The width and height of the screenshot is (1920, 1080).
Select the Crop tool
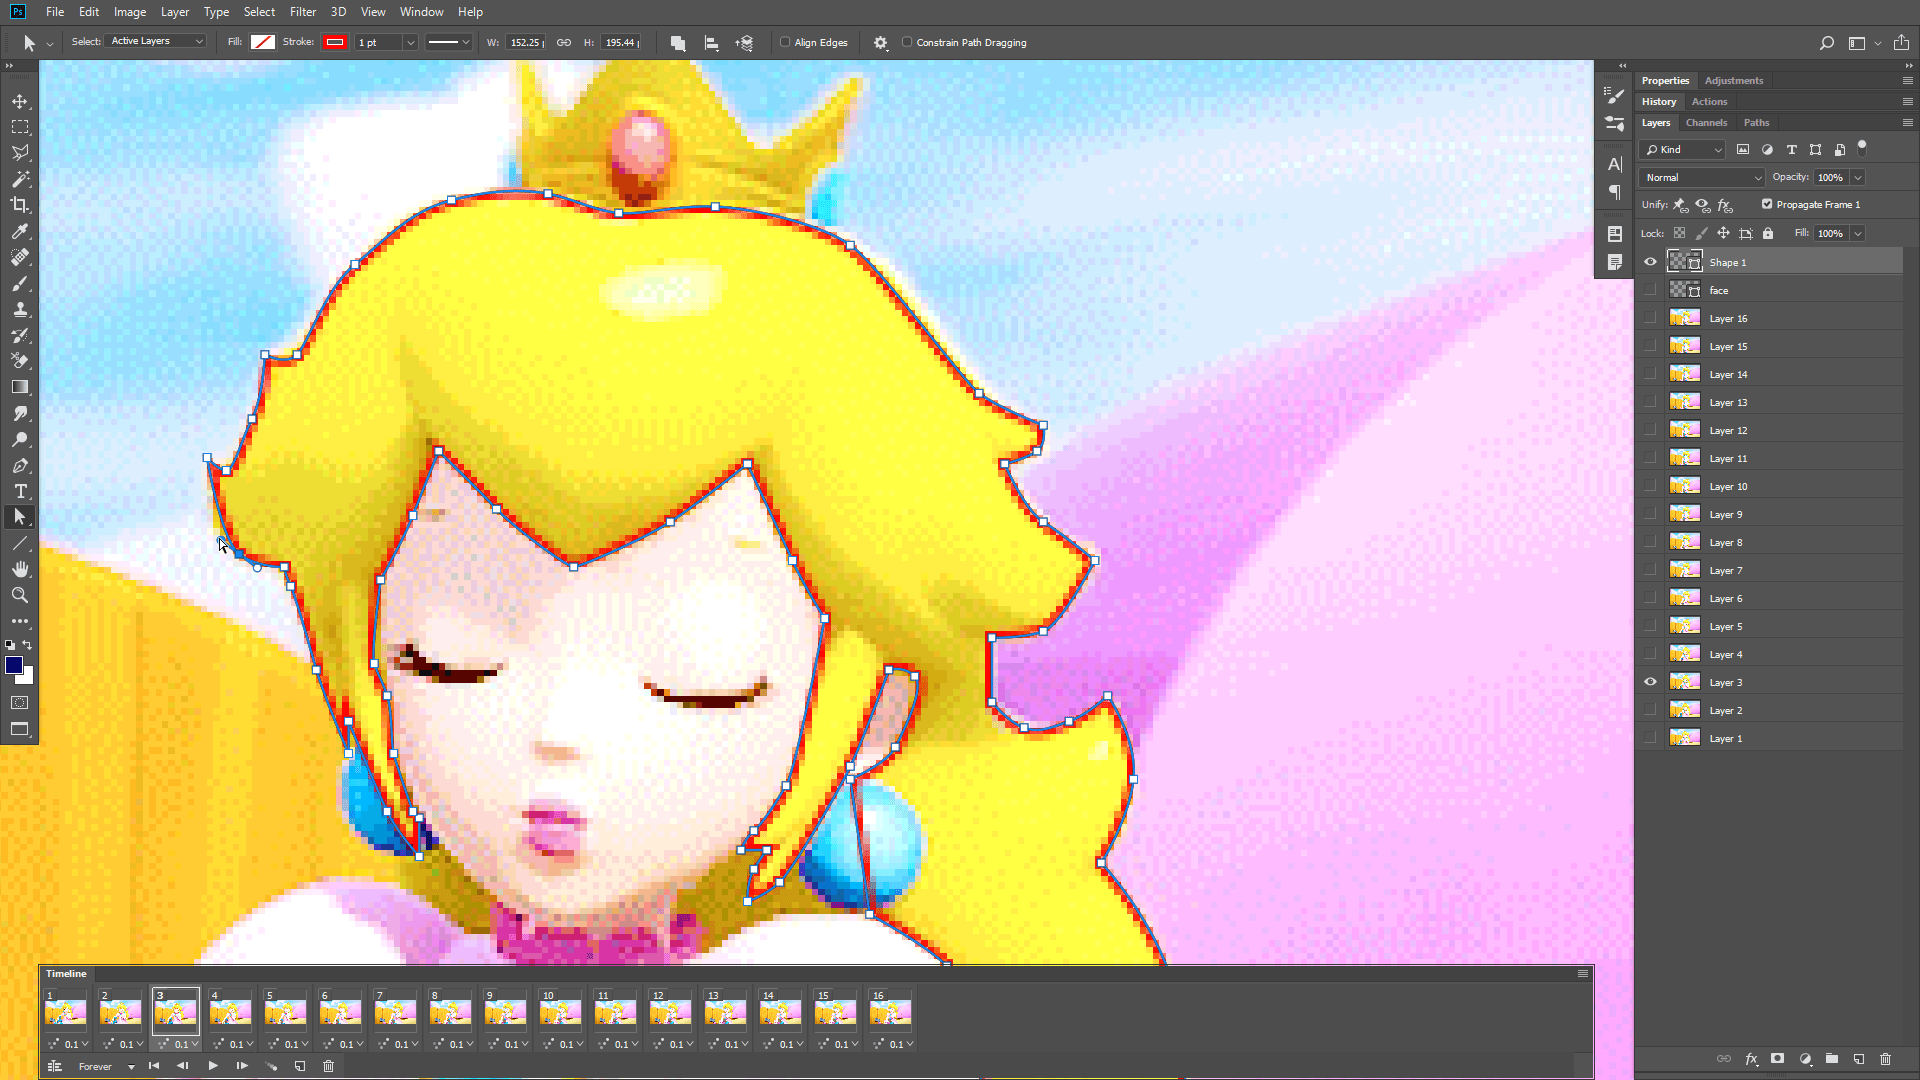tap(20, 205)
